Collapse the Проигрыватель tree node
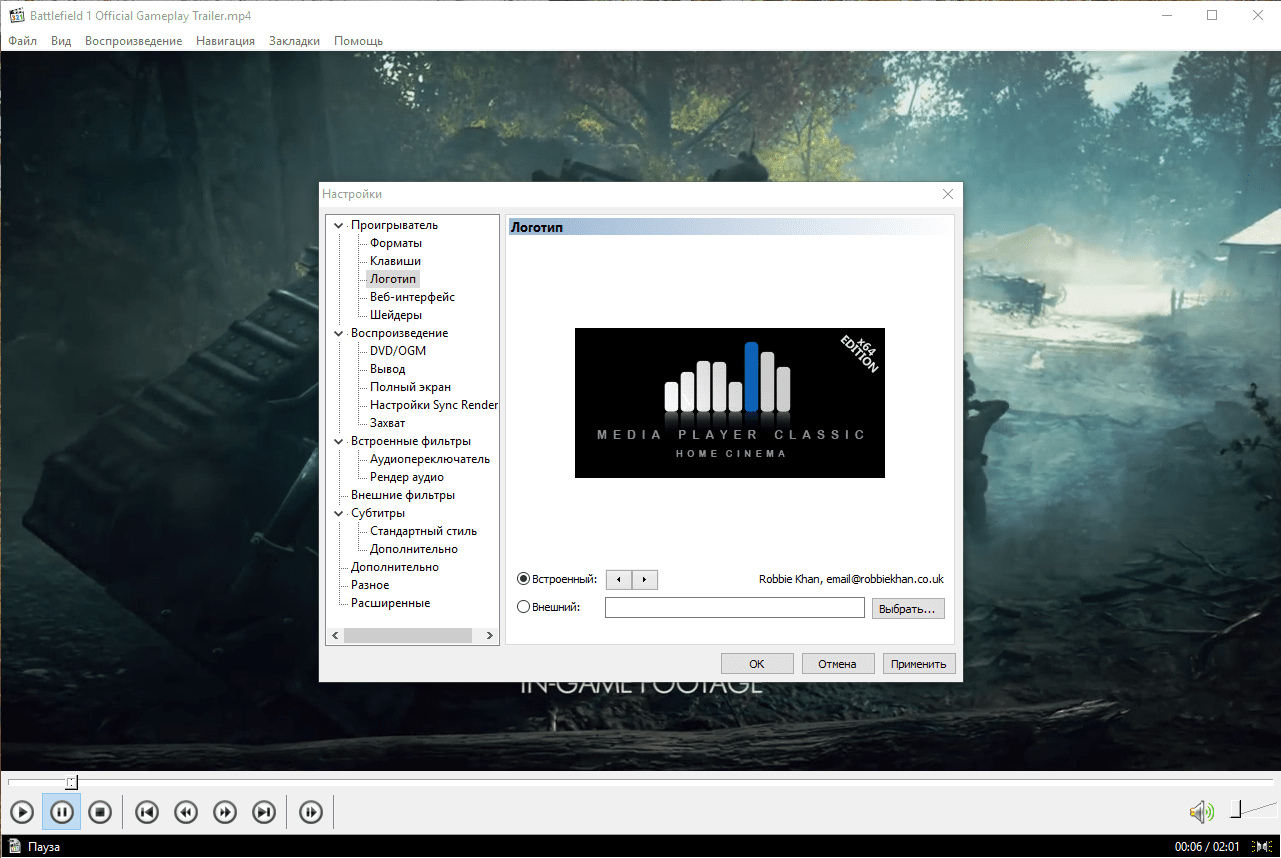The image size is (1281, 858). [x=339, y=225]
